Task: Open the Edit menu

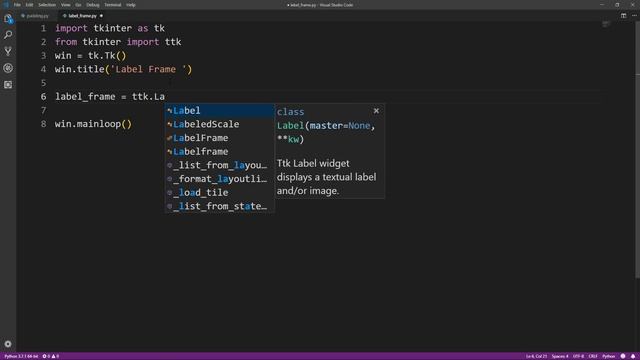Action: (x=29, y=5)
